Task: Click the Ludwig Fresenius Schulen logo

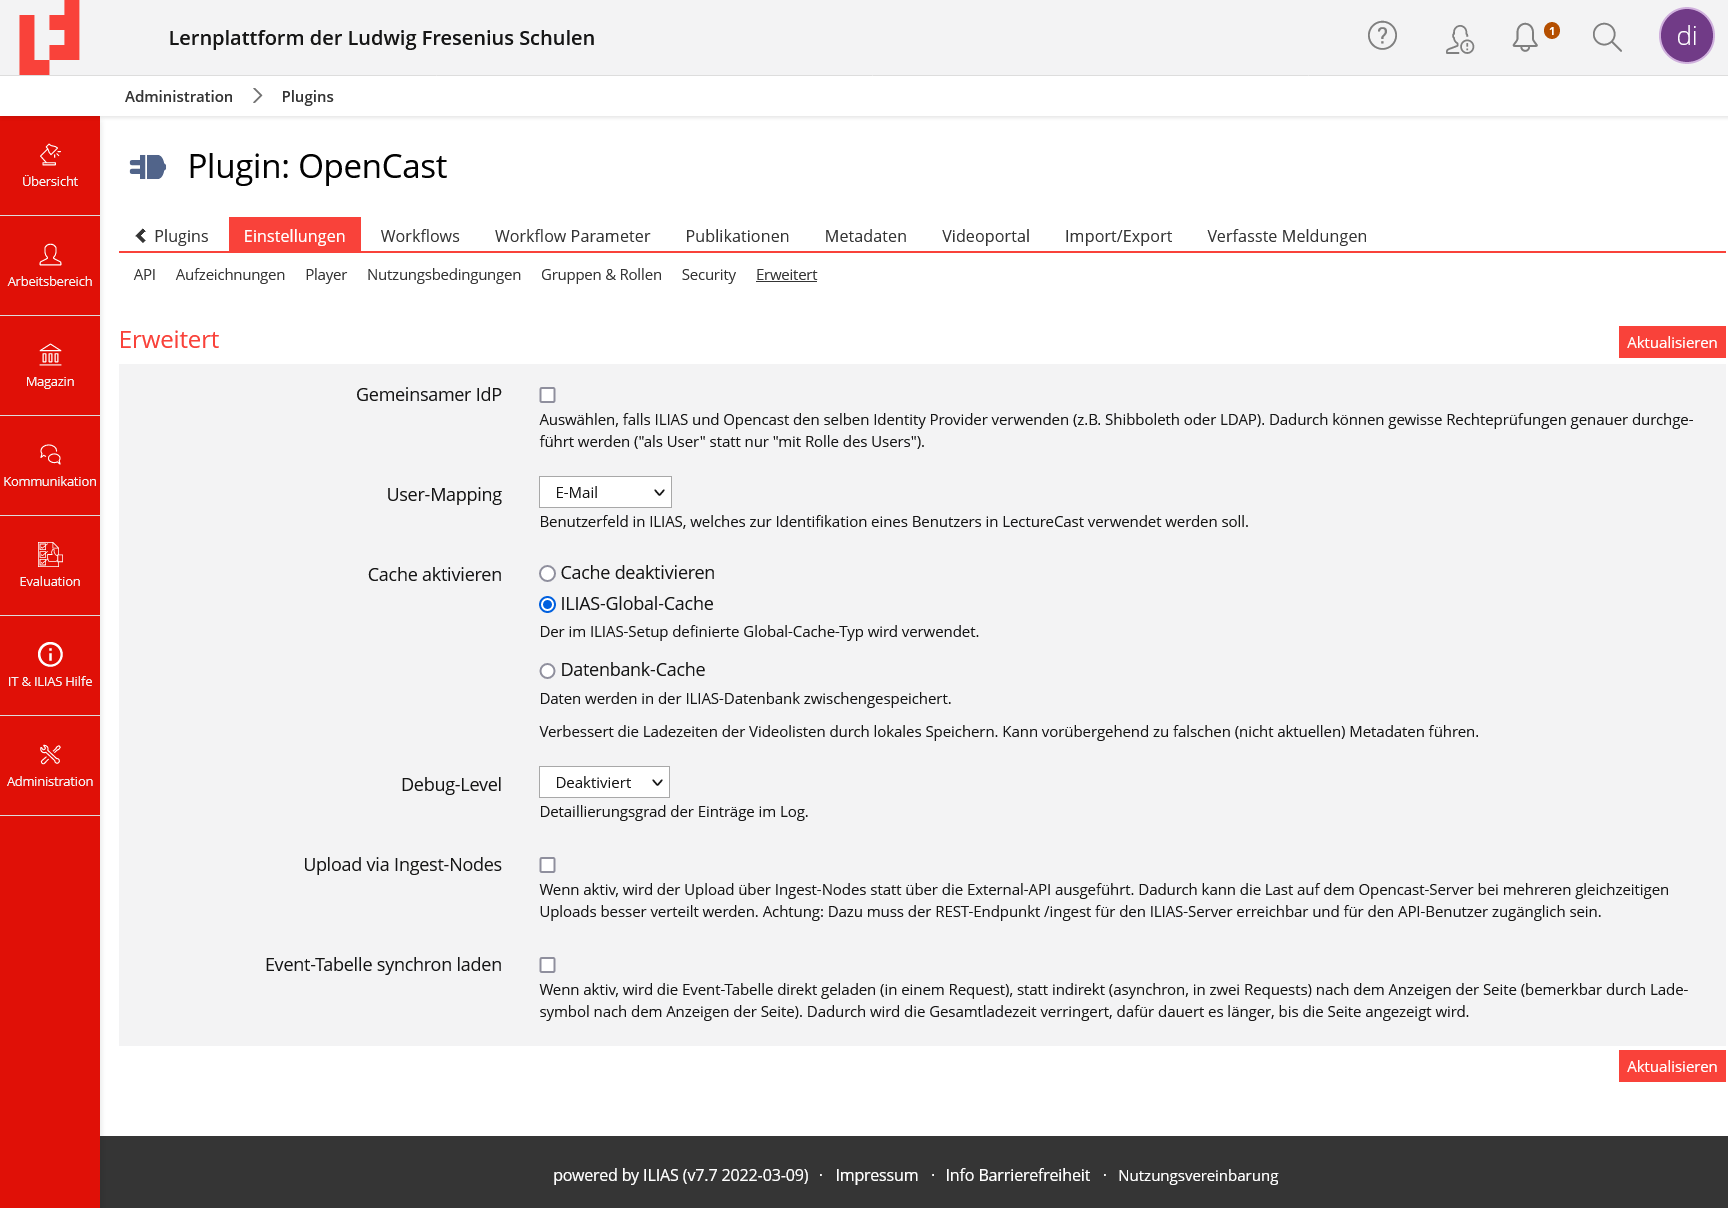Action: (48, 37)
